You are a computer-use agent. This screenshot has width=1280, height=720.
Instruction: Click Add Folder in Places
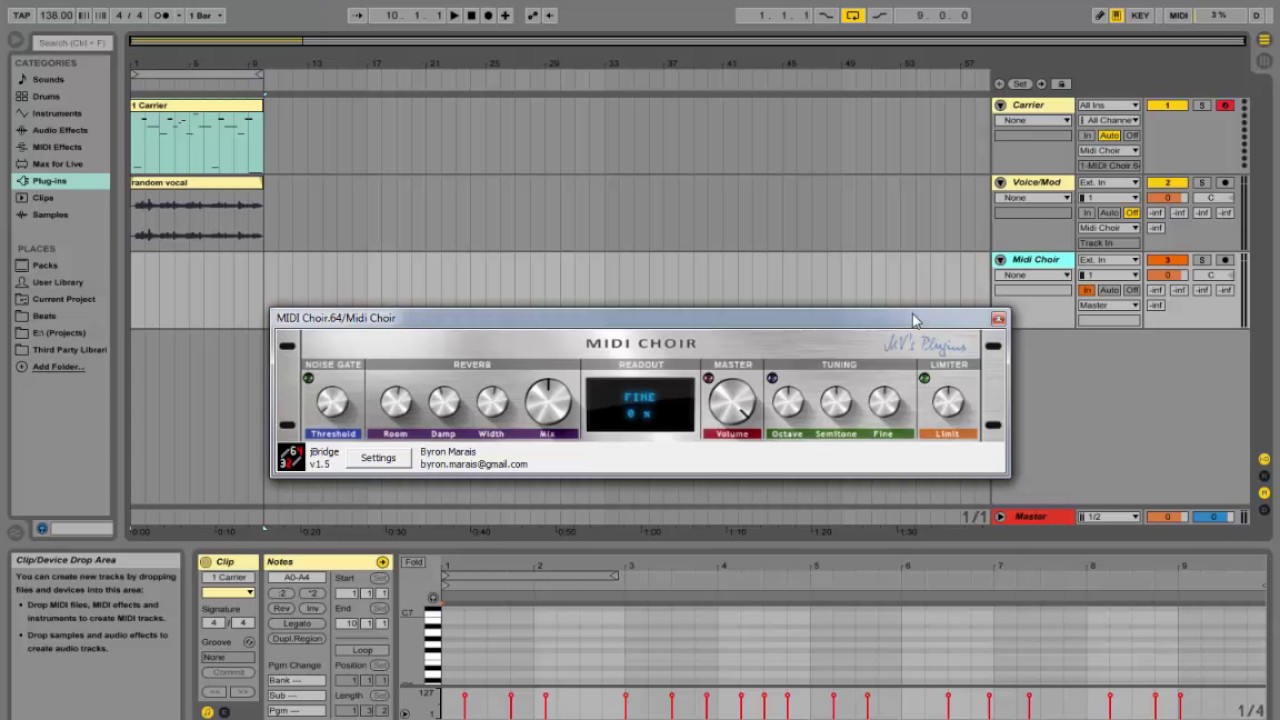(x=58, y=367)
